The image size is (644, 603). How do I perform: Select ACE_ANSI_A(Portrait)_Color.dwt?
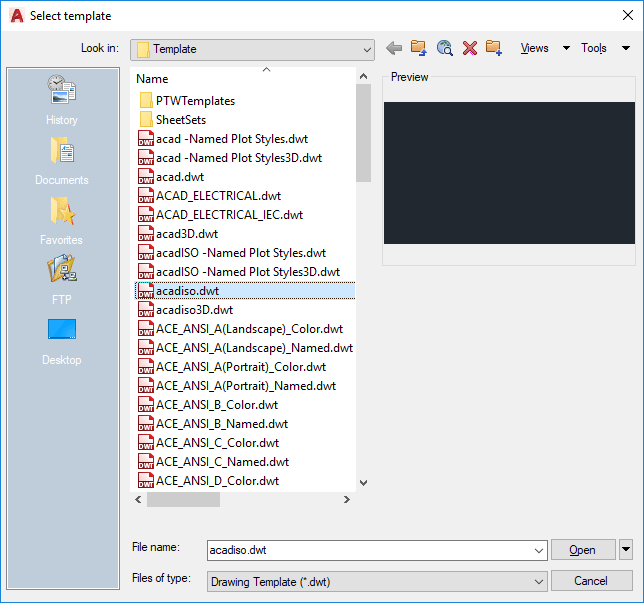(241, 367)
